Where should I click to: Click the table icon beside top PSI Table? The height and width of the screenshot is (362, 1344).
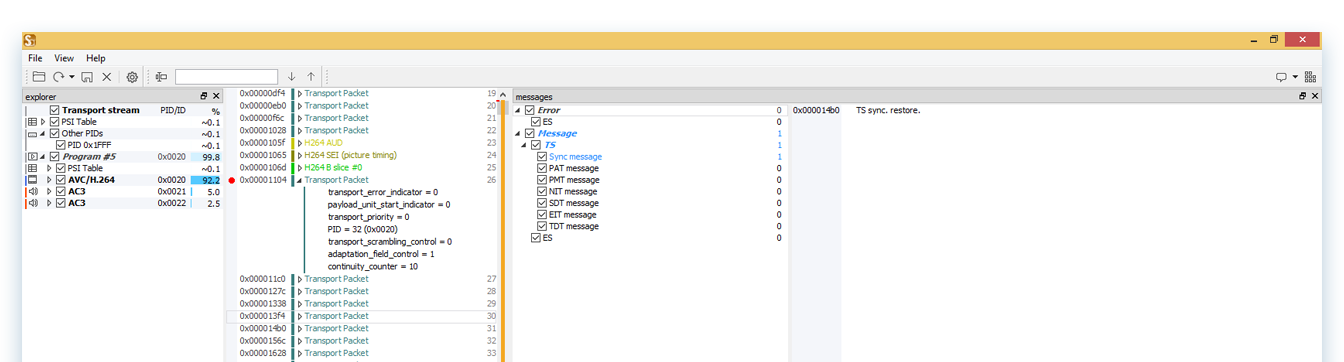32,122
